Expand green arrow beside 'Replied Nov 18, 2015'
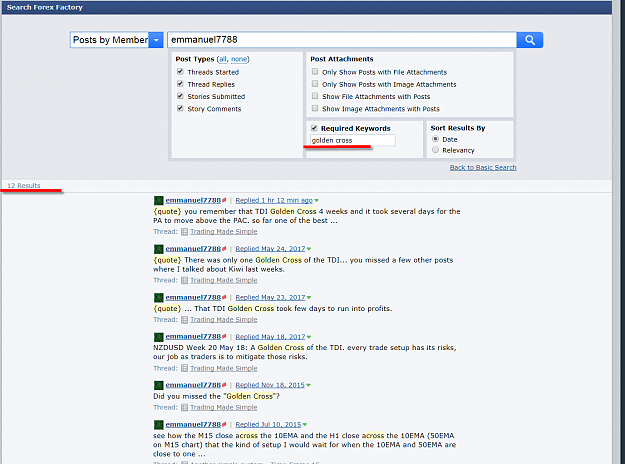 [308, 385]
